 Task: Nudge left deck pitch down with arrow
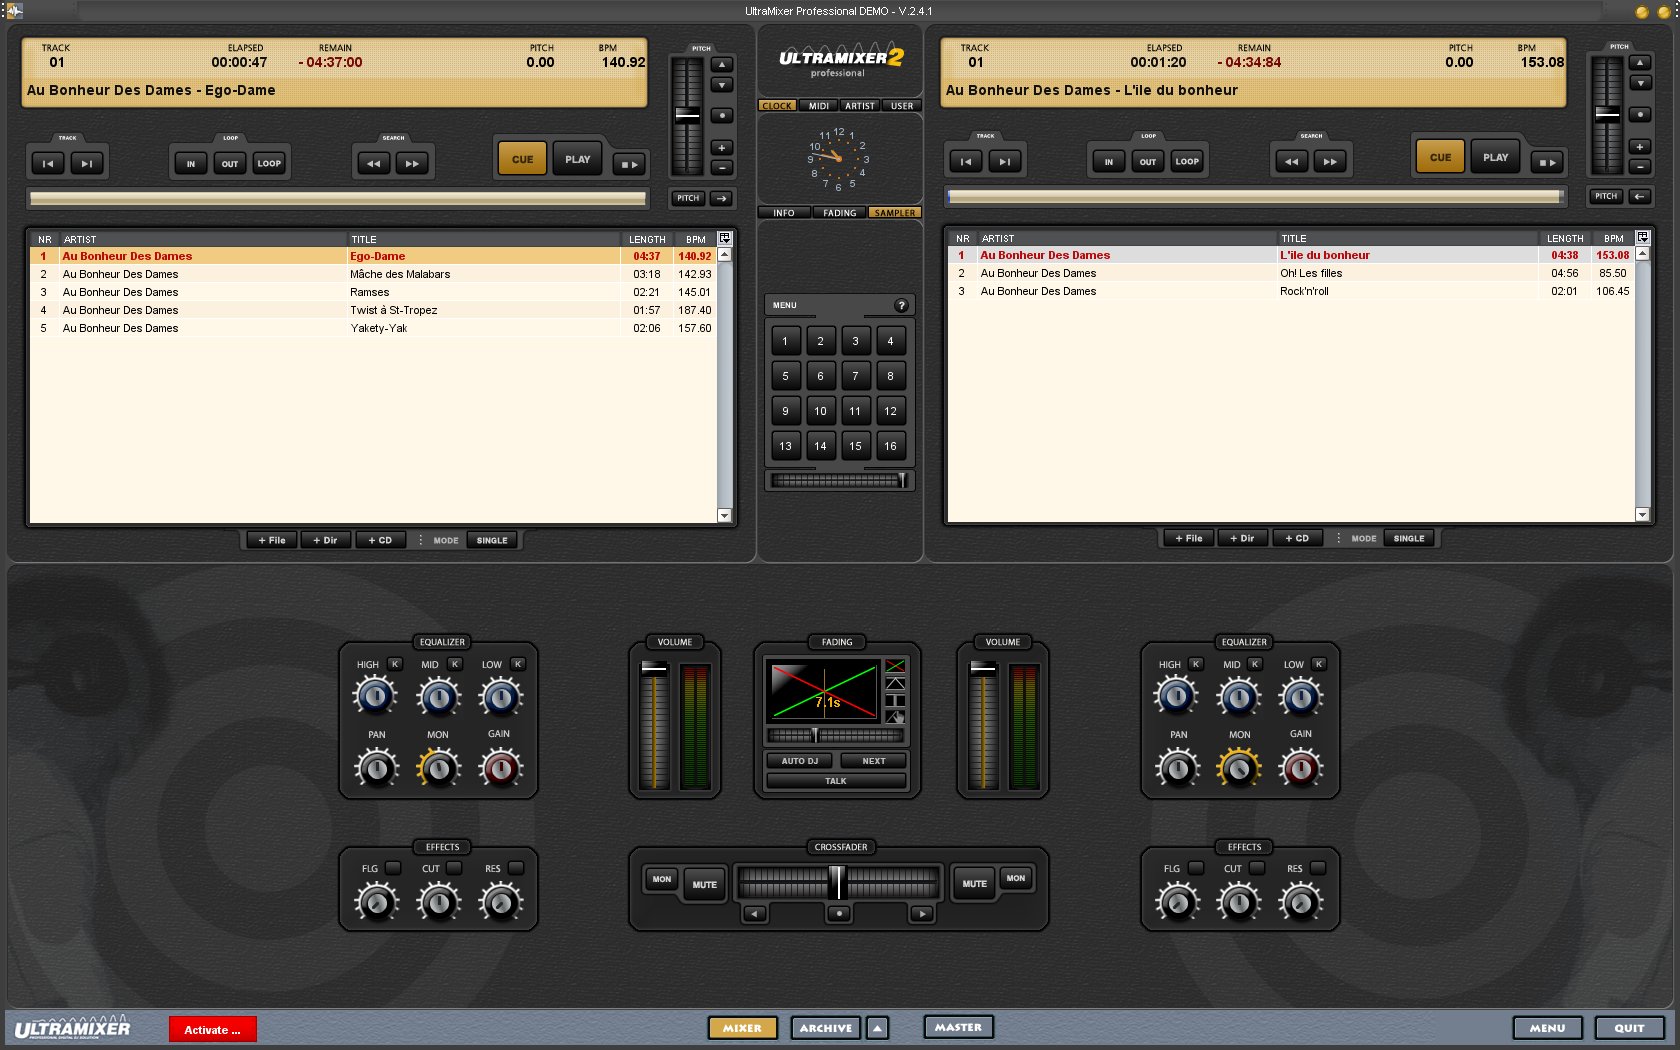(x=722, y=85)
